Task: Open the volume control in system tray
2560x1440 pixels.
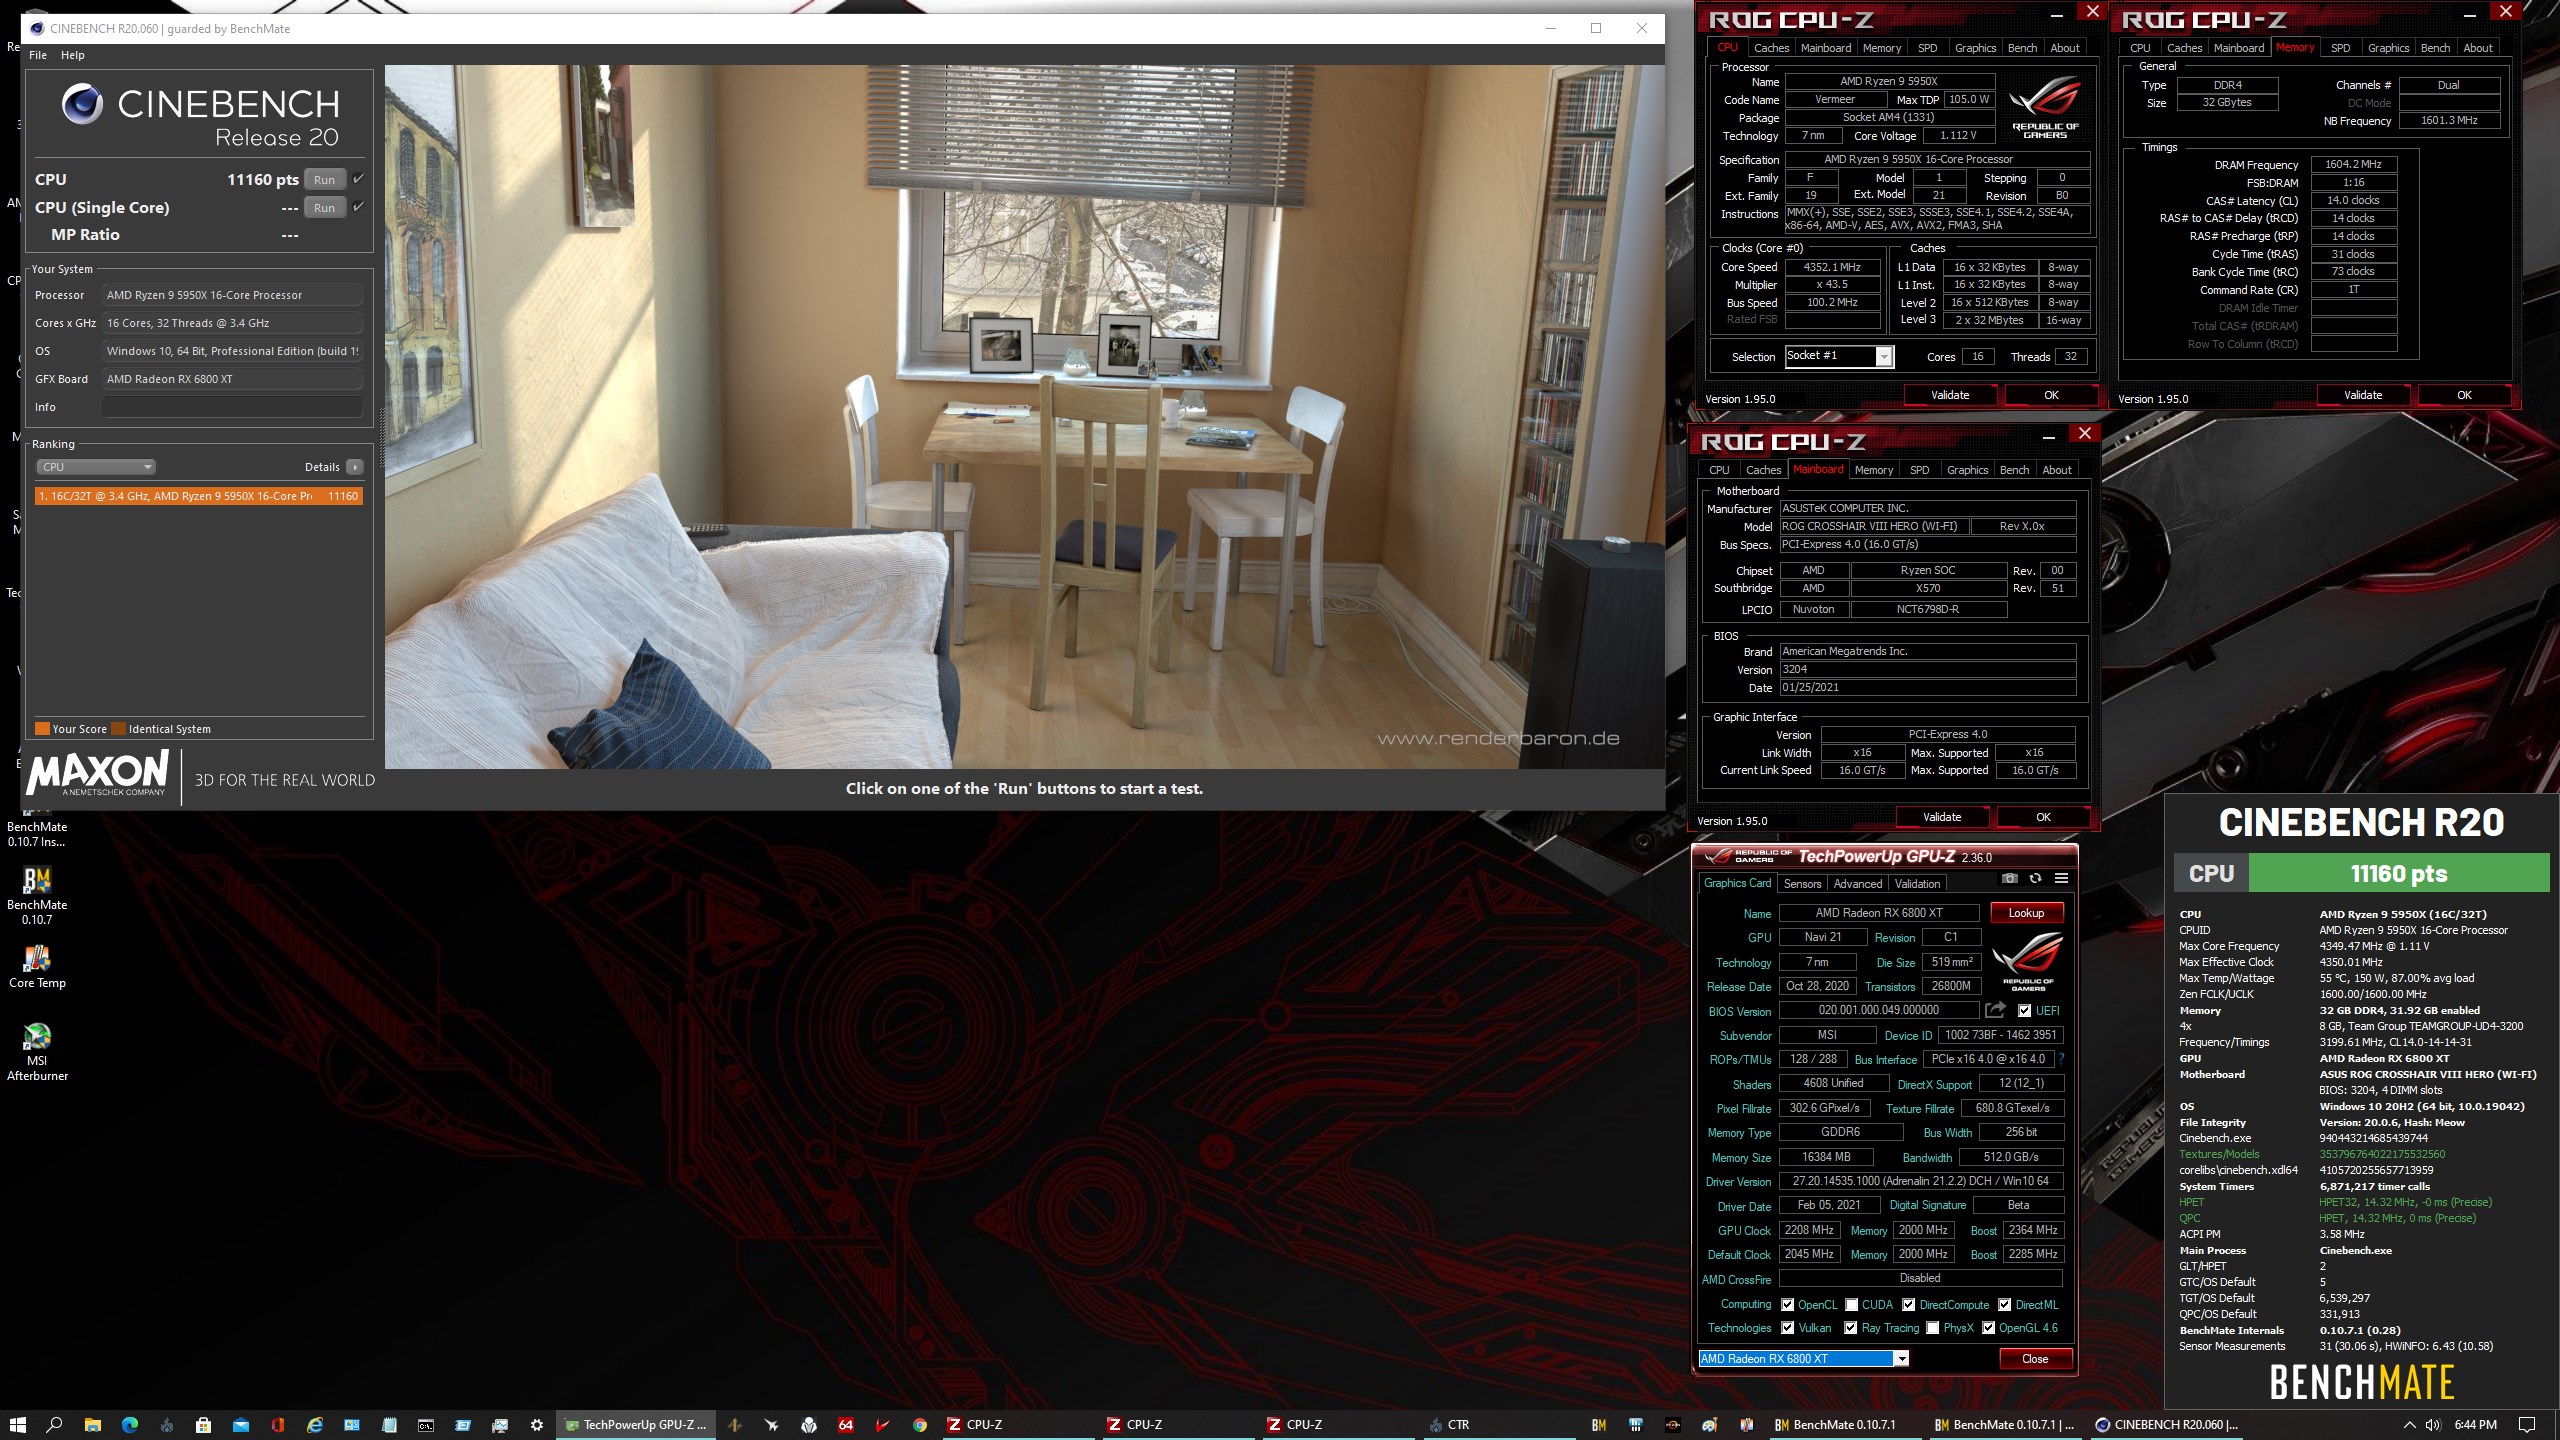Action: [x=2432, y=1424]
